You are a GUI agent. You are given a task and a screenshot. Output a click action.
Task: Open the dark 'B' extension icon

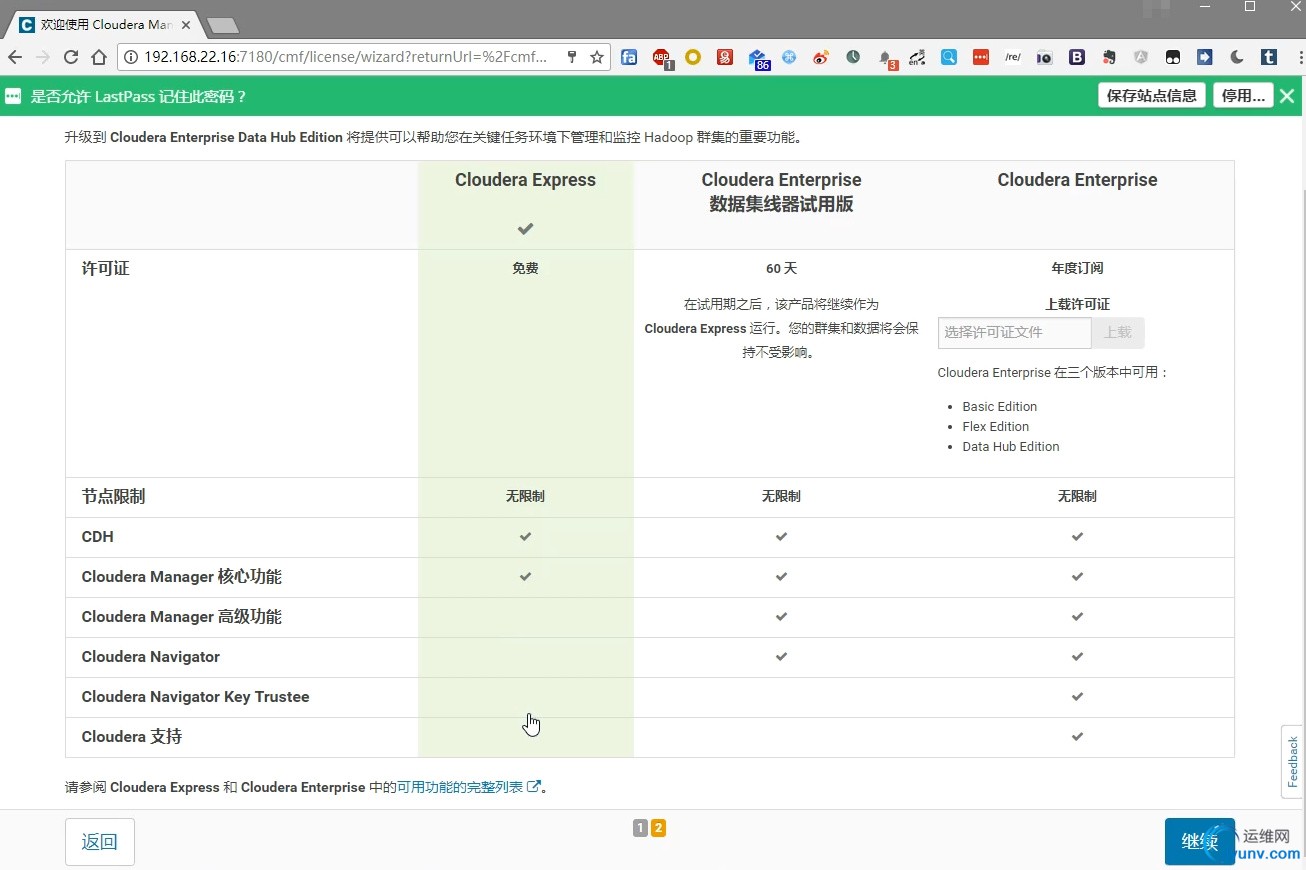pyautogui.click(x=1077, y=57)
